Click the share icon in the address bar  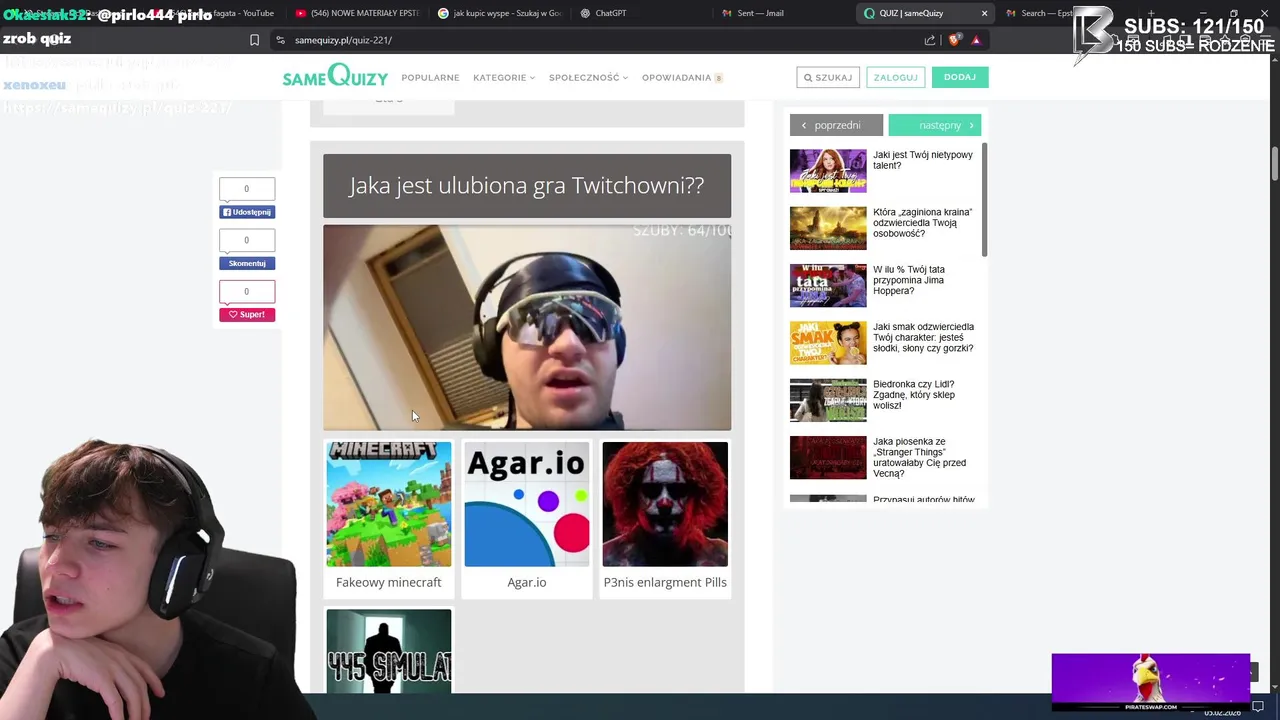930,40
